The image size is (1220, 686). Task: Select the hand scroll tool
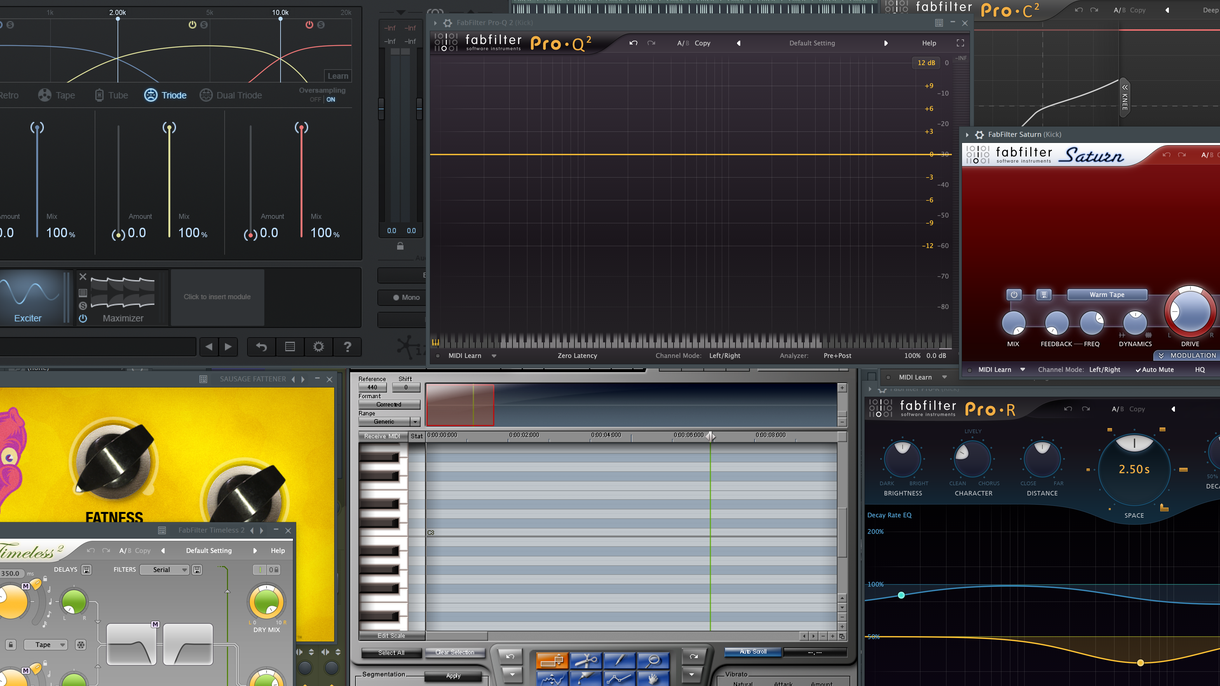tap(654, 678)
